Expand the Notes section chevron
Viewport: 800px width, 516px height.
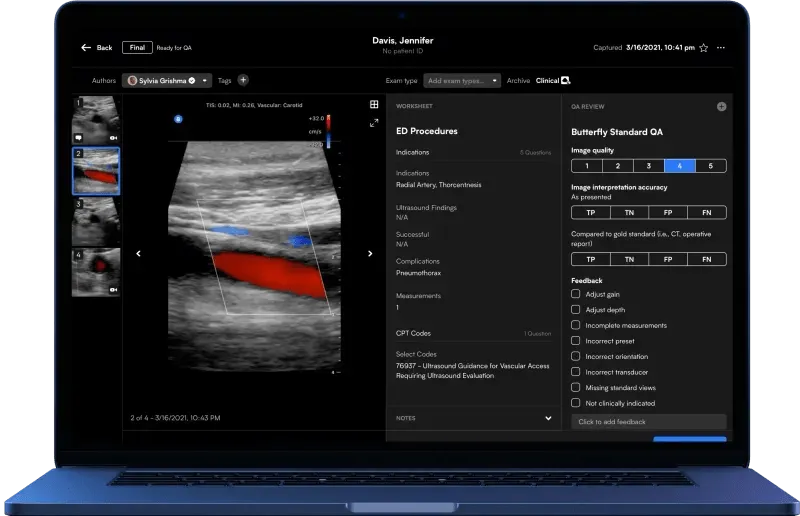tap(548, 418)
